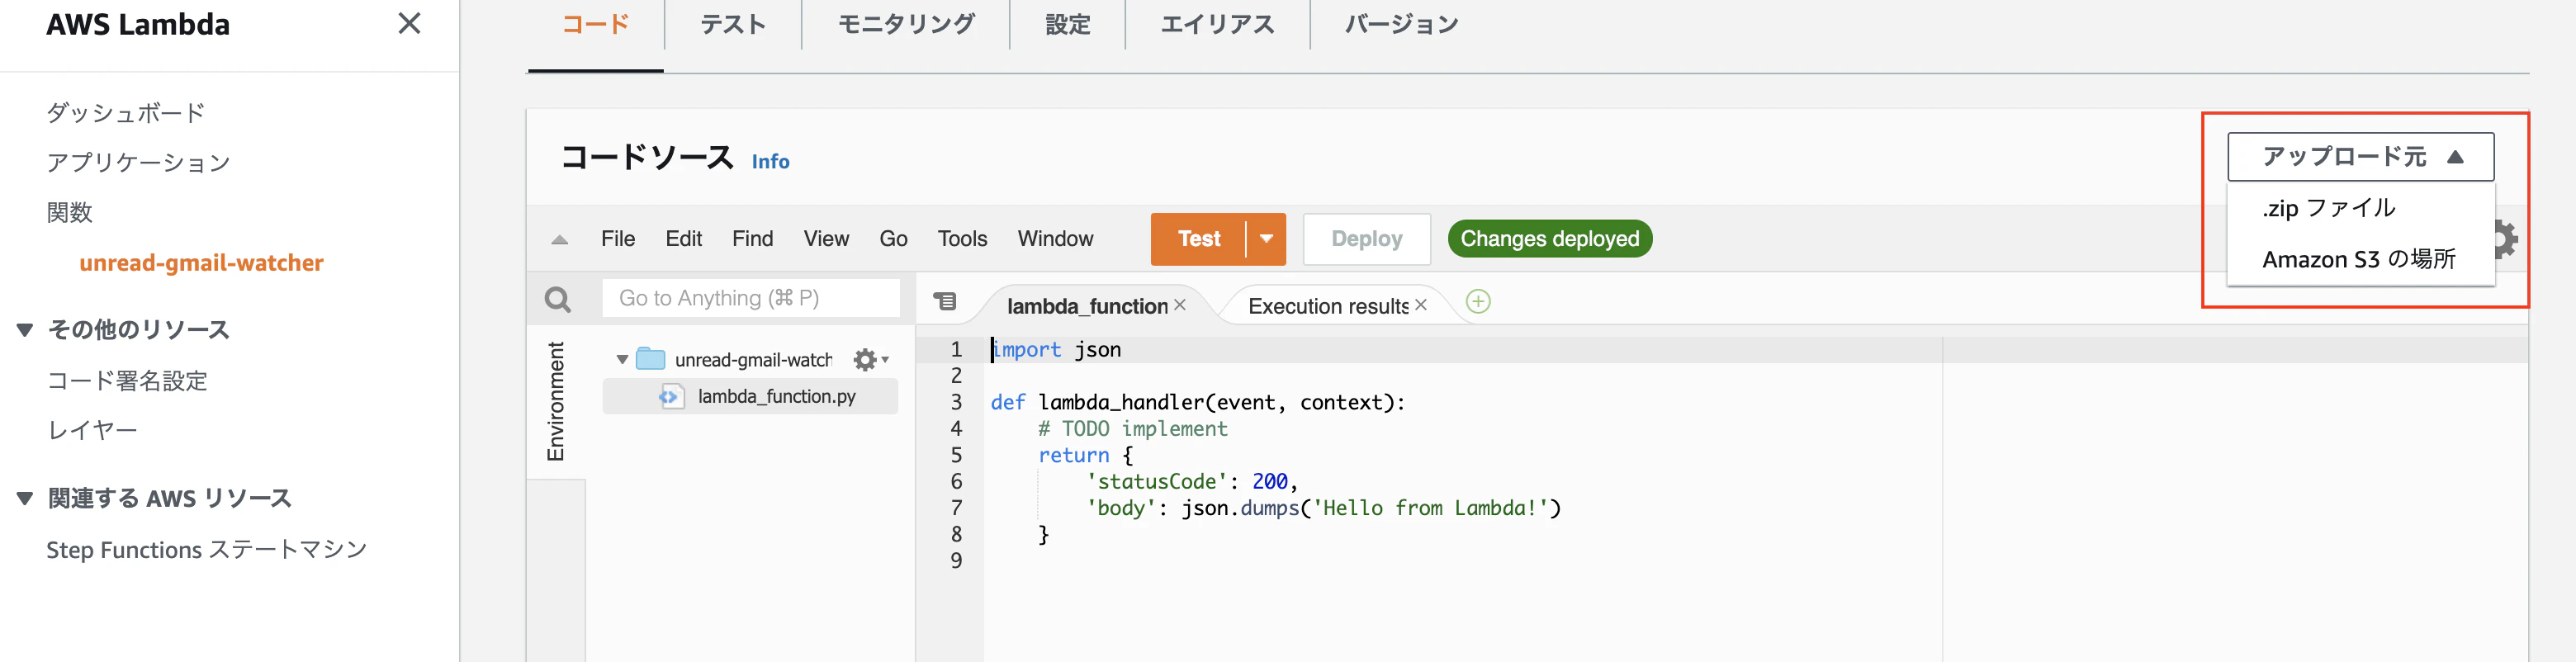Screen dimensions: 2576x662
Task: Click the 'import json' code line
Action: coord(1056,350)
